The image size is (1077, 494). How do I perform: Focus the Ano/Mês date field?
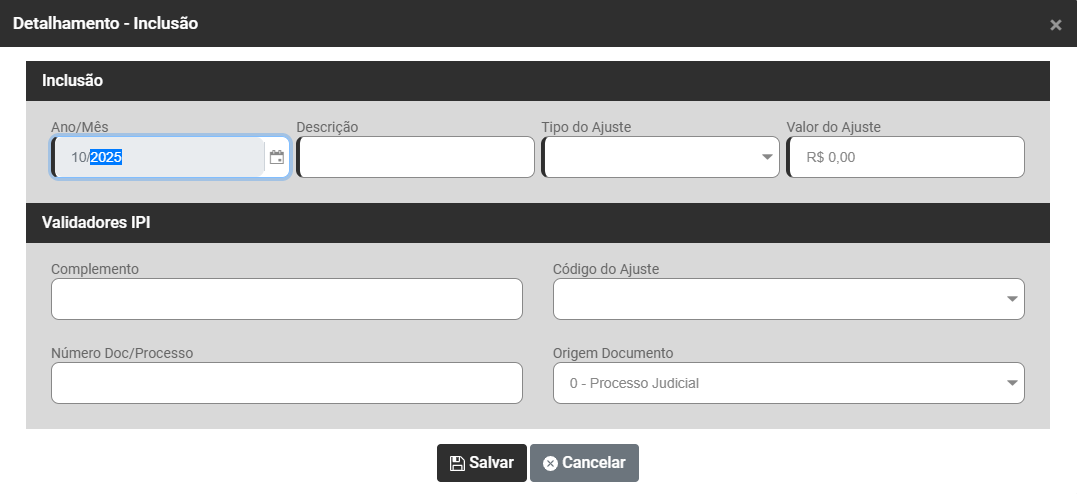pos(160,157)
